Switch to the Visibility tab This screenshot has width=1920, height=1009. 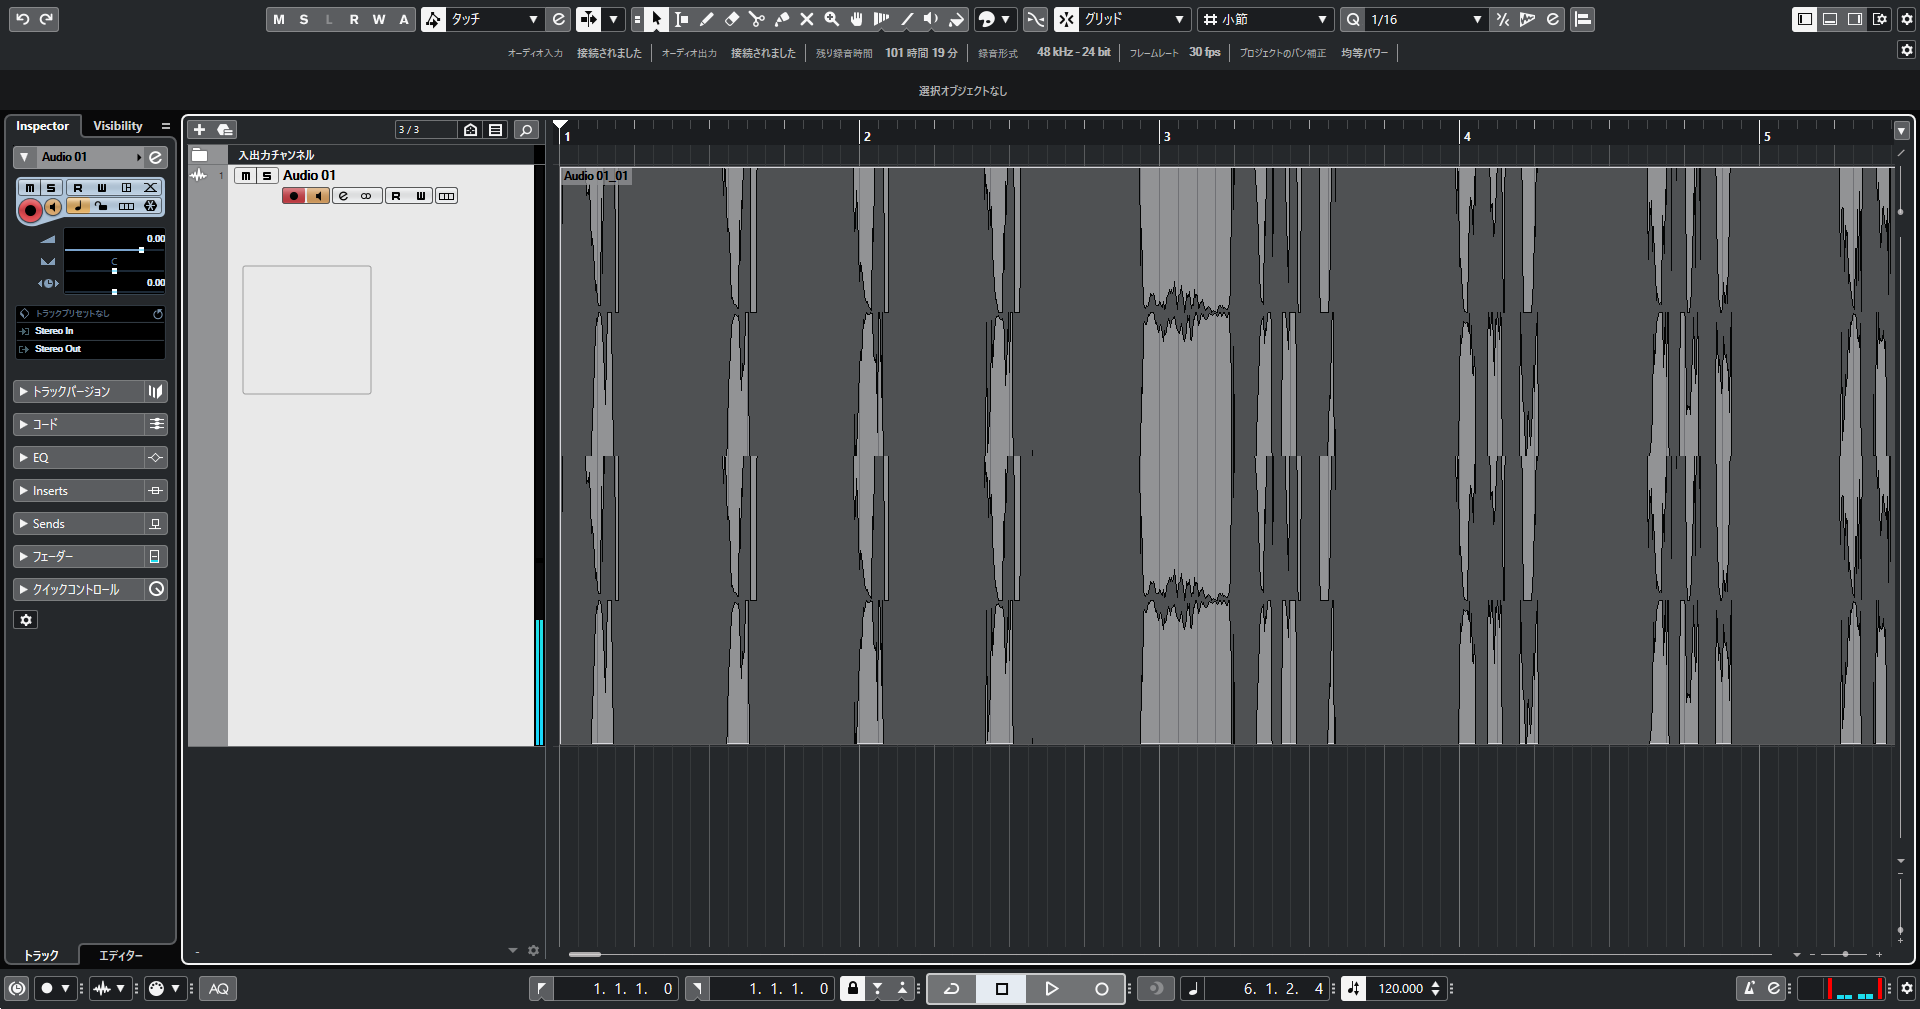point(118,126)
